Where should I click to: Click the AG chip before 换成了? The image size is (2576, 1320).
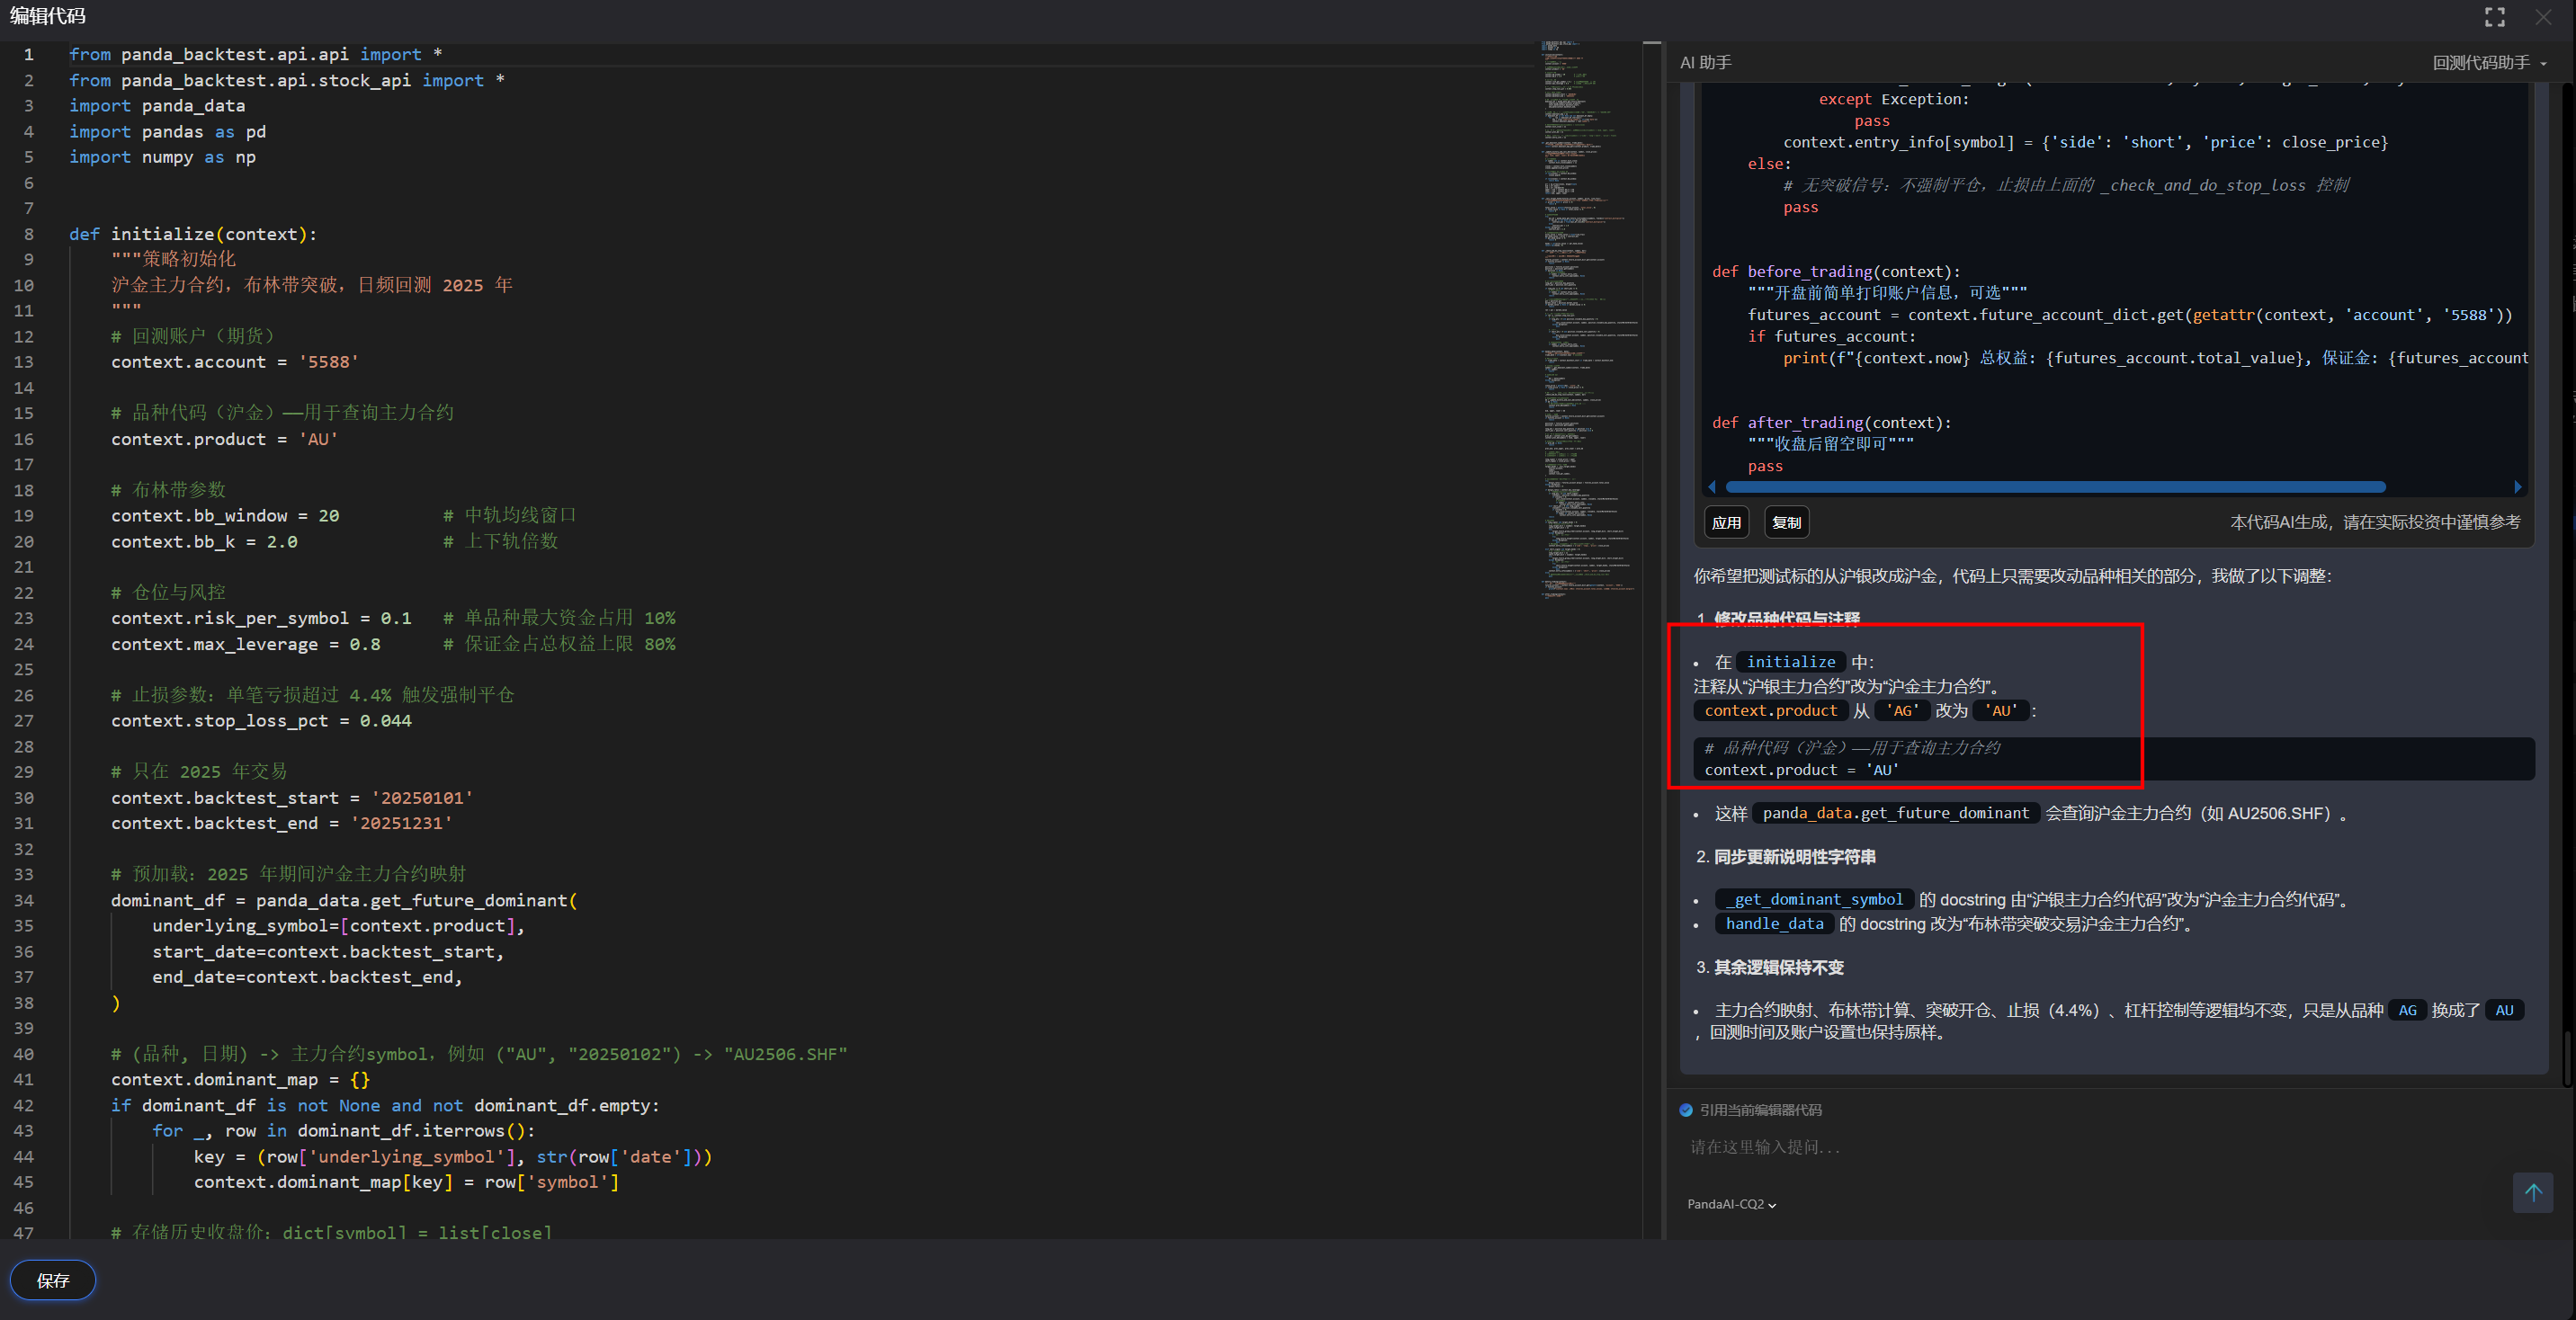point(2407,1010)
